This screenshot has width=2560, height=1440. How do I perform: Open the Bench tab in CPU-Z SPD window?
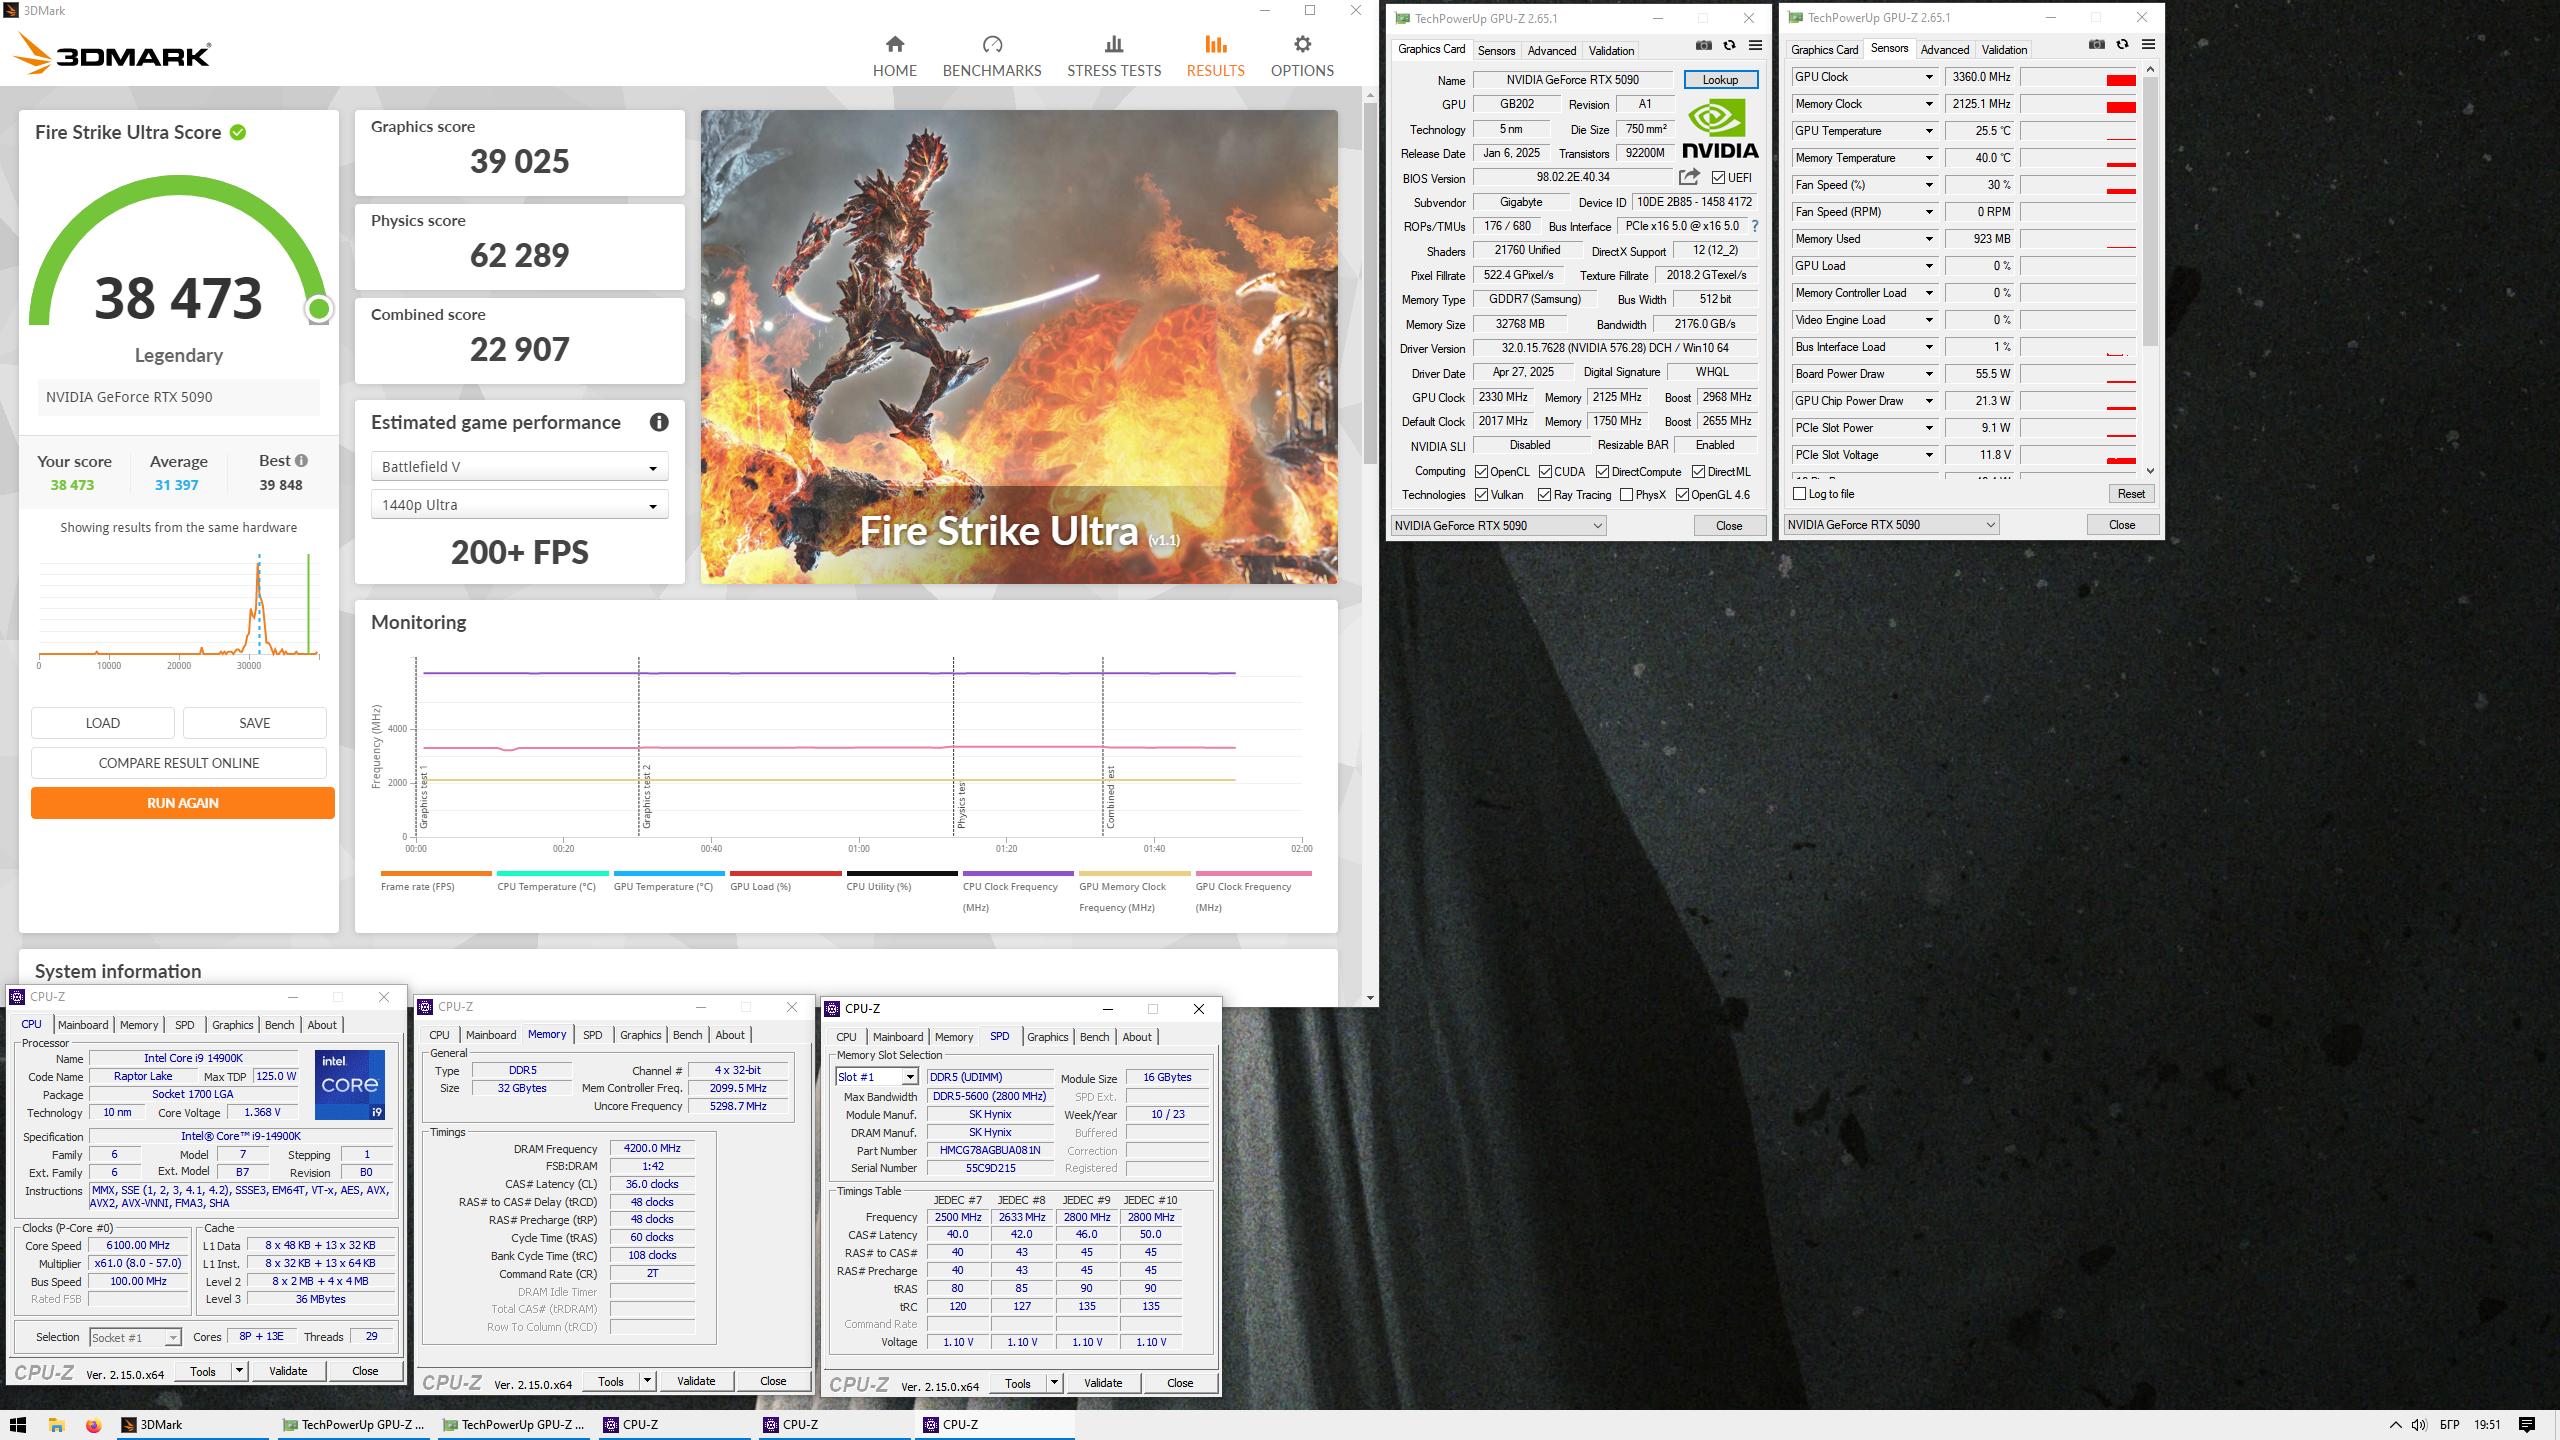coord(1094,1037)
